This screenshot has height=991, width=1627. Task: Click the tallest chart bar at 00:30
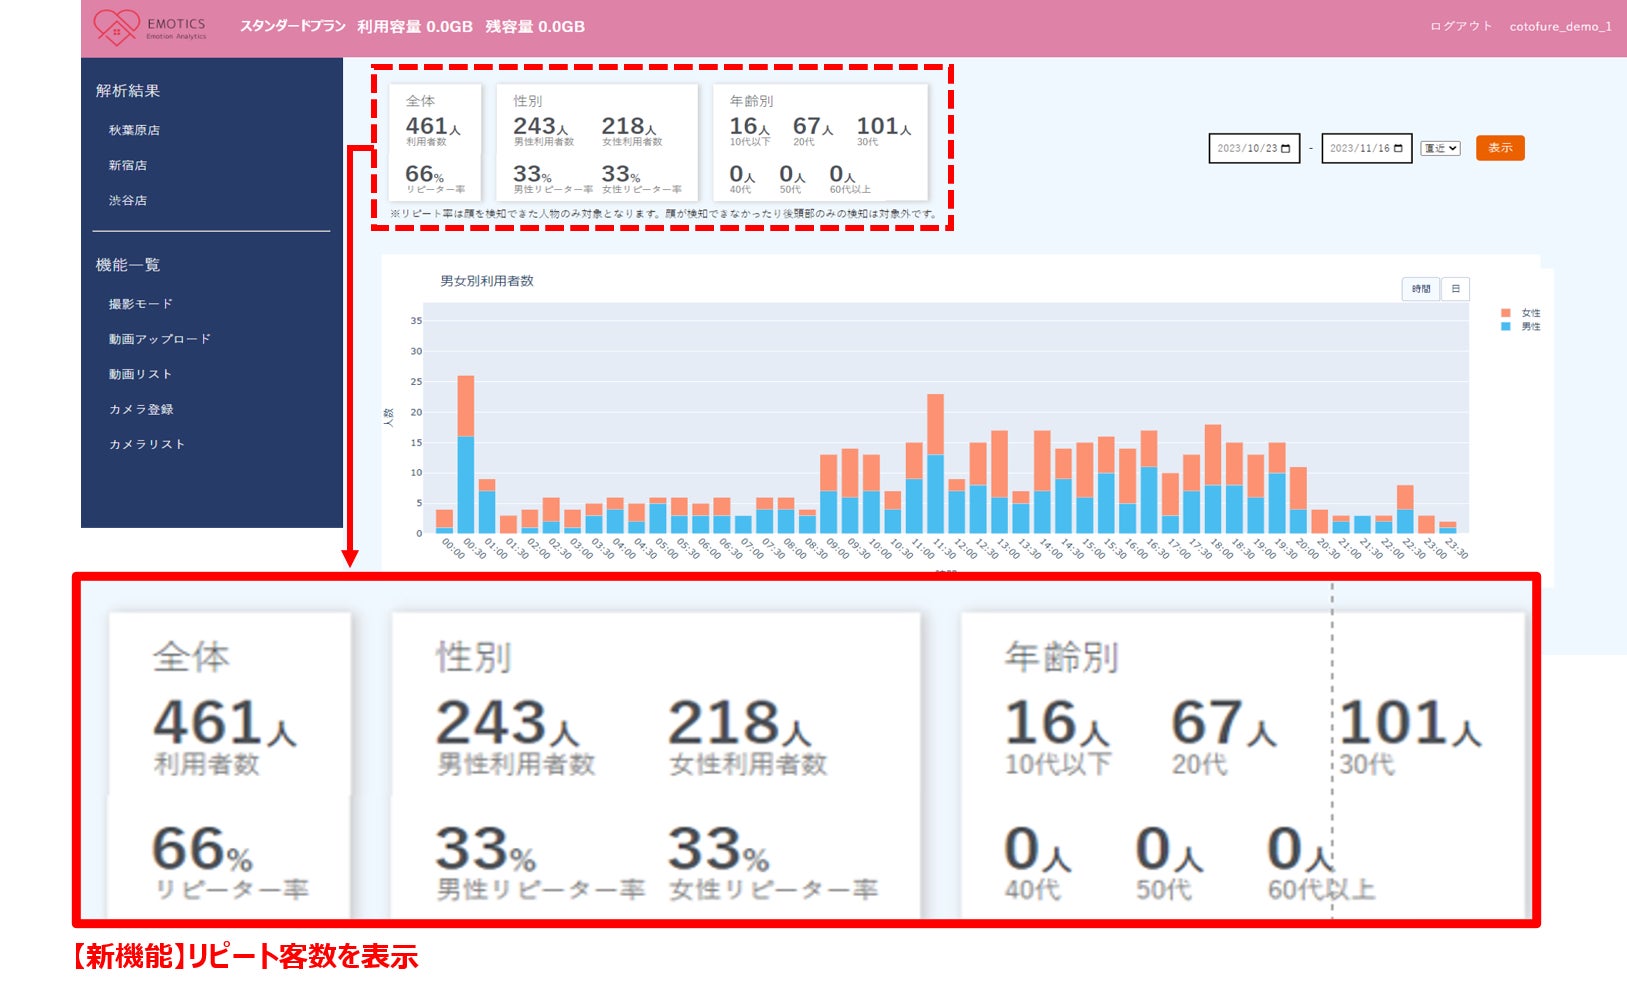coord(466,454)
